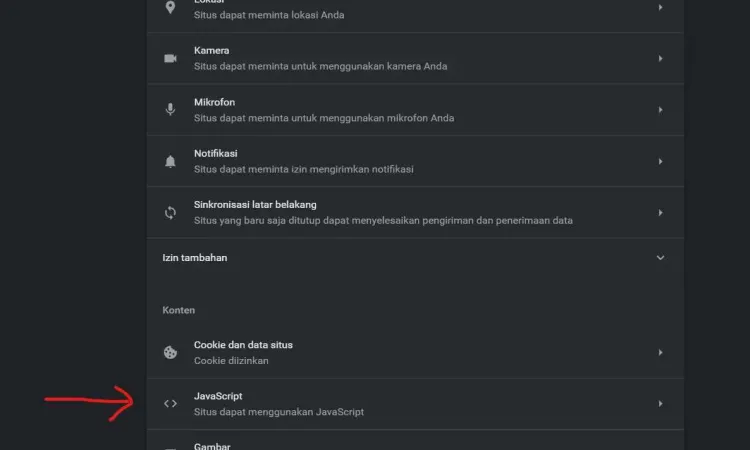Open the Gambar entry at bottom
750x450 pixels.
[415, 440]
